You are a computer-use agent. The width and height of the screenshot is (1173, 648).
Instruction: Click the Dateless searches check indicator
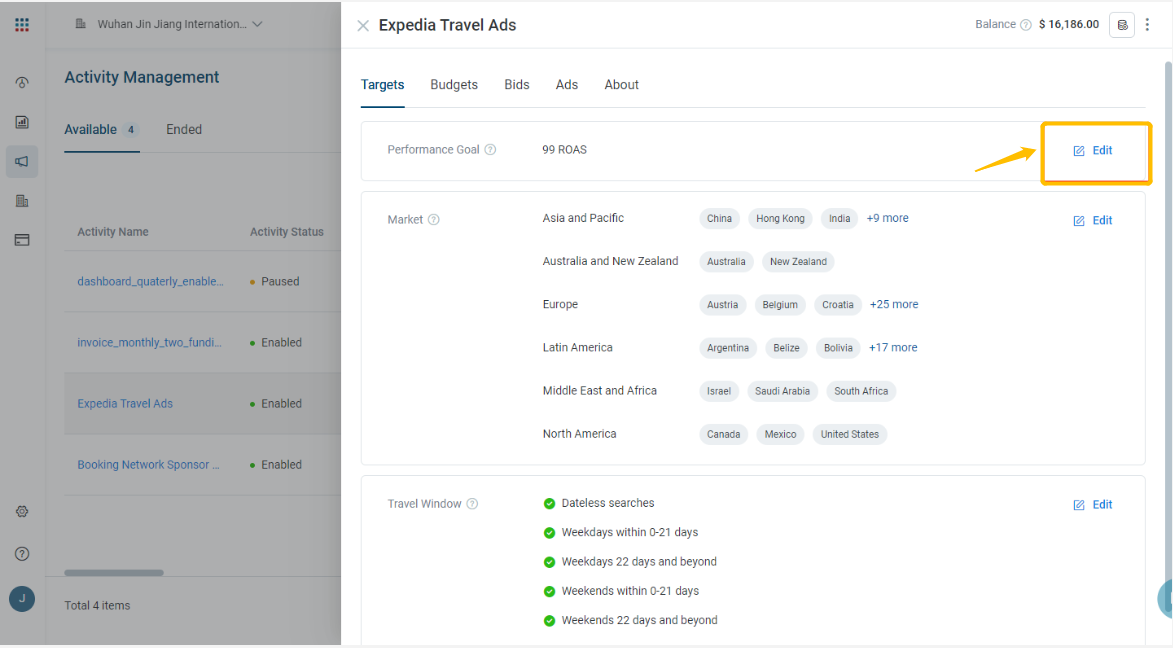click(549, 503)
